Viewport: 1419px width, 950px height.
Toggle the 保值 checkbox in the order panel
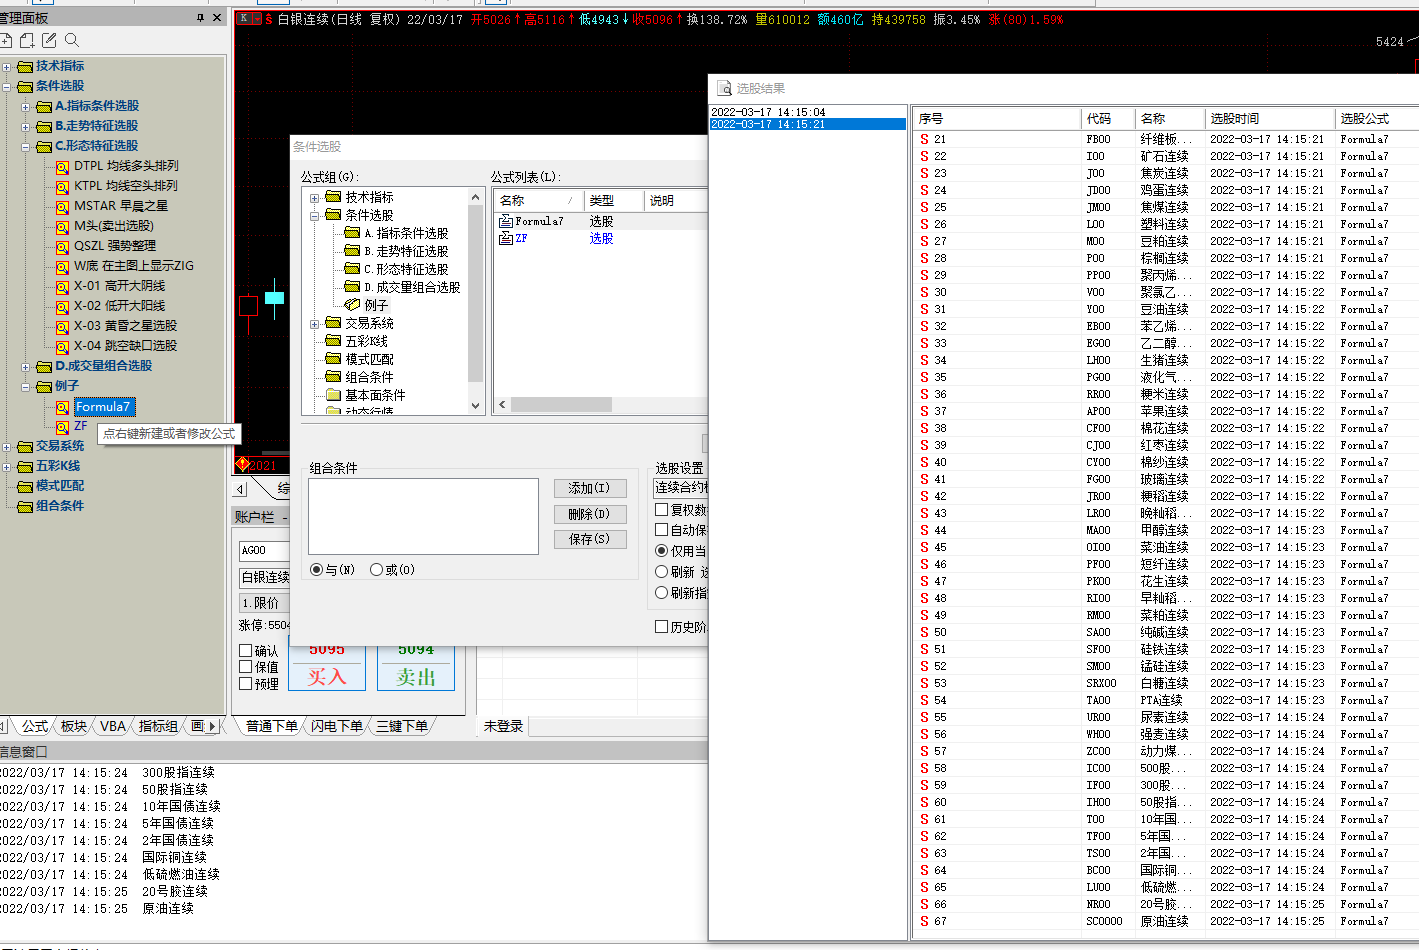(x=245, y=667)
